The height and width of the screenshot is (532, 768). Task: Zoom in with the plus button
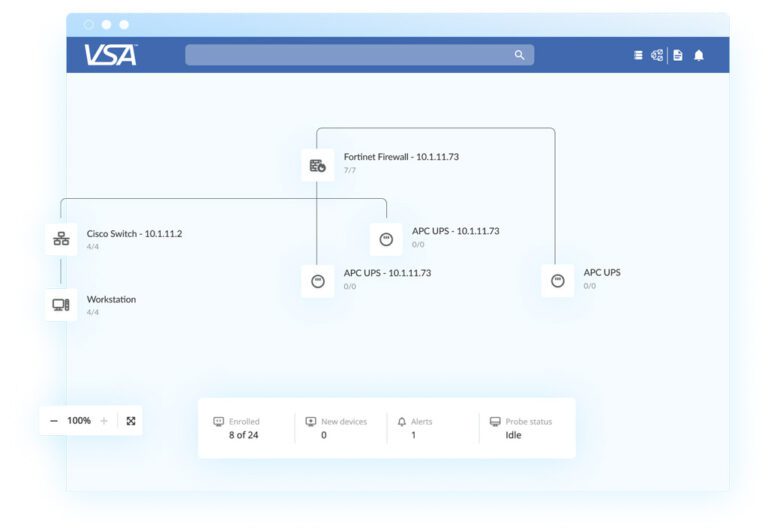pos(104,421)
